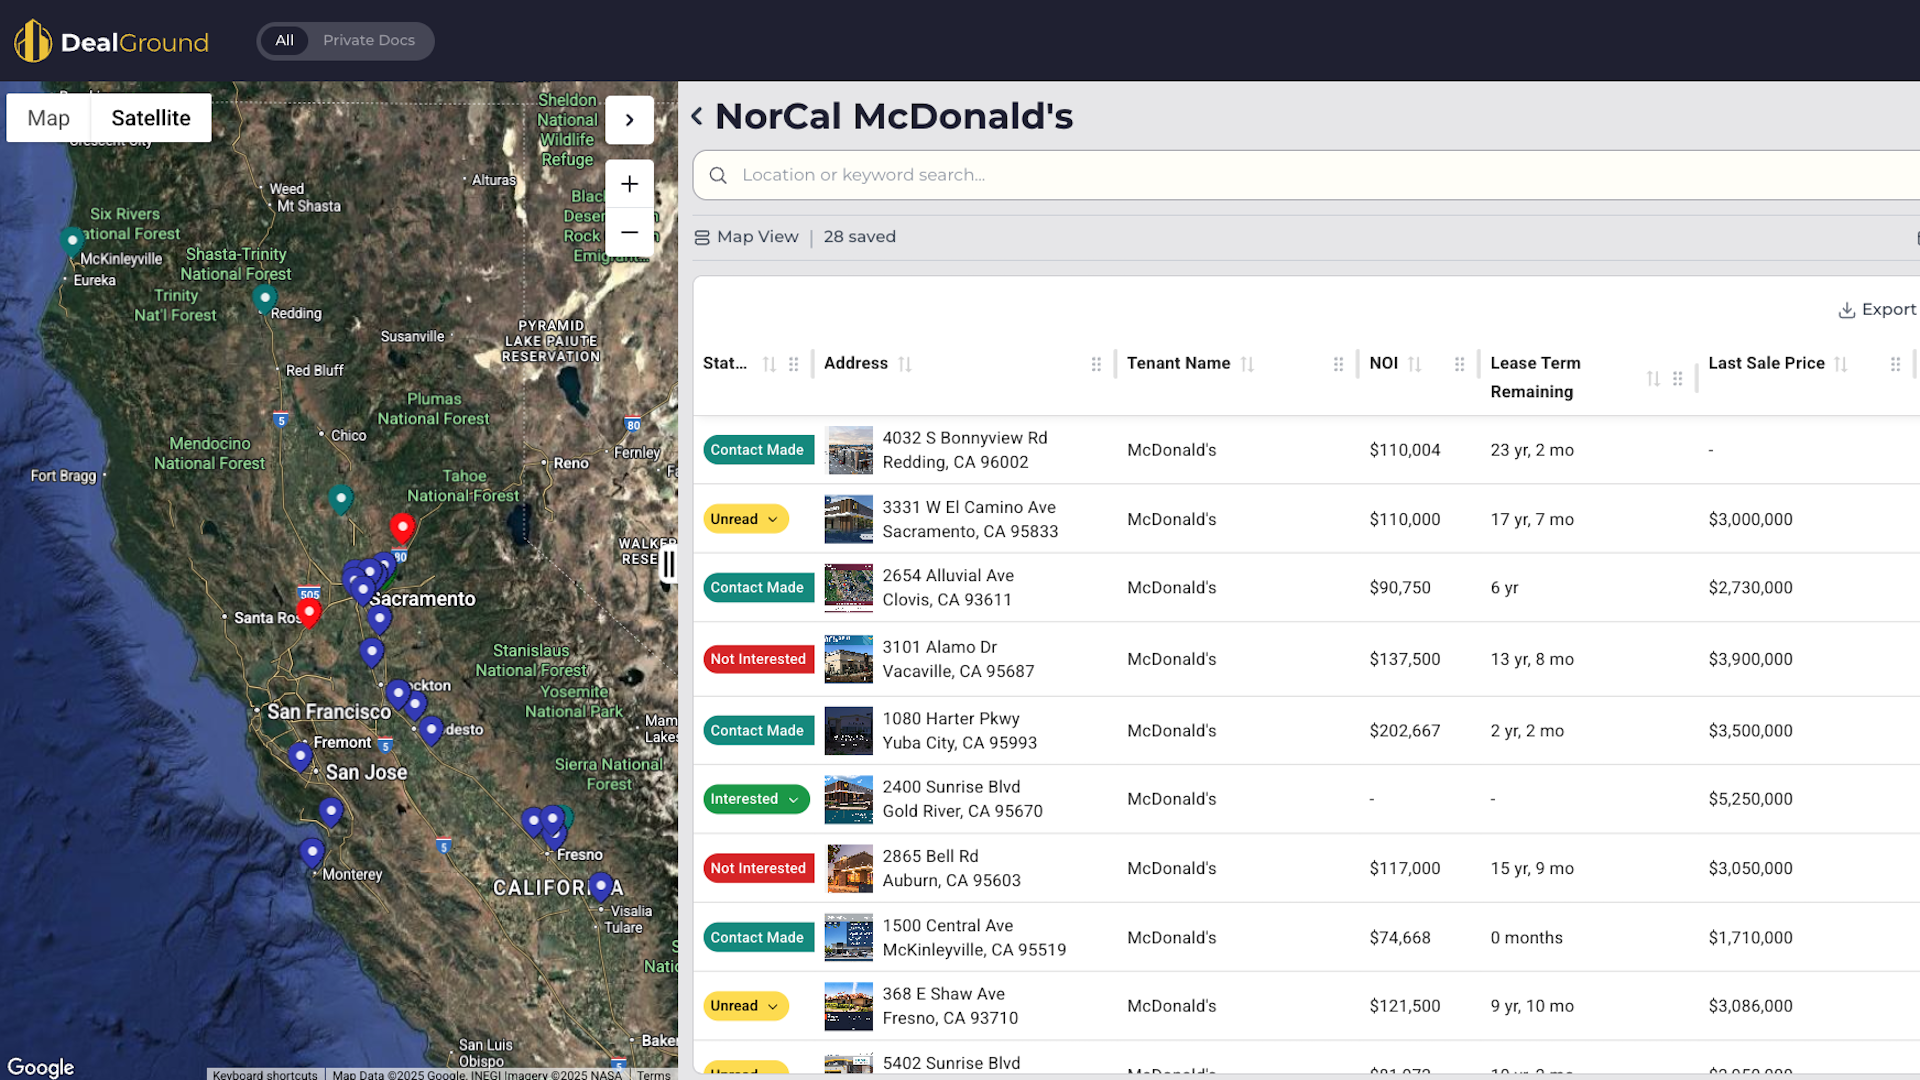1920x1080 pixels.
Task: Open Interested status dropdown for Gold River
Action: 755,799
